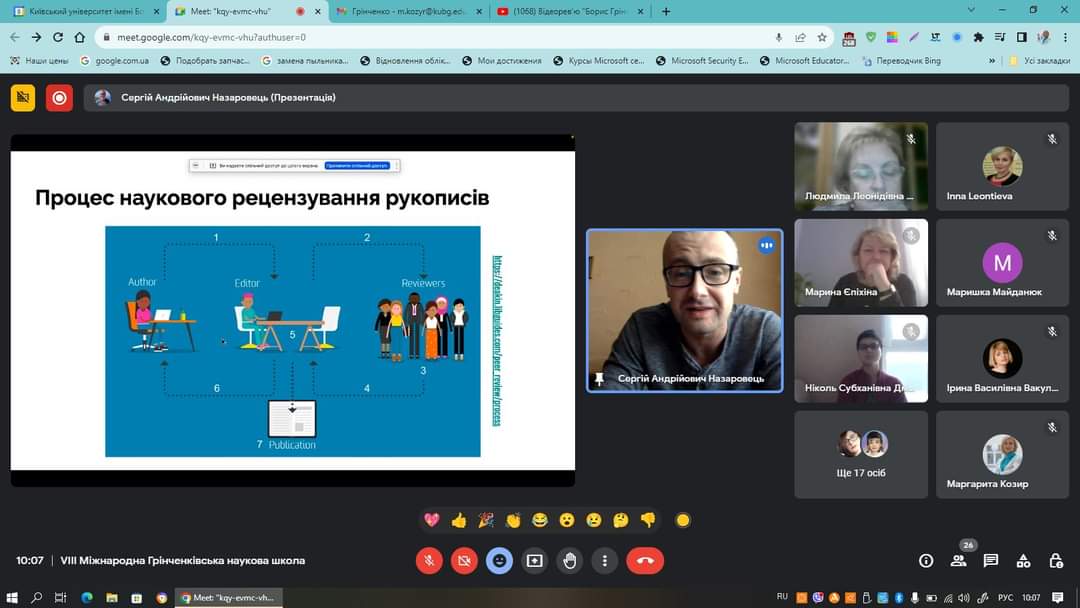Pick the yellow emoji skin tone swatch

click(x=683, y=520)
